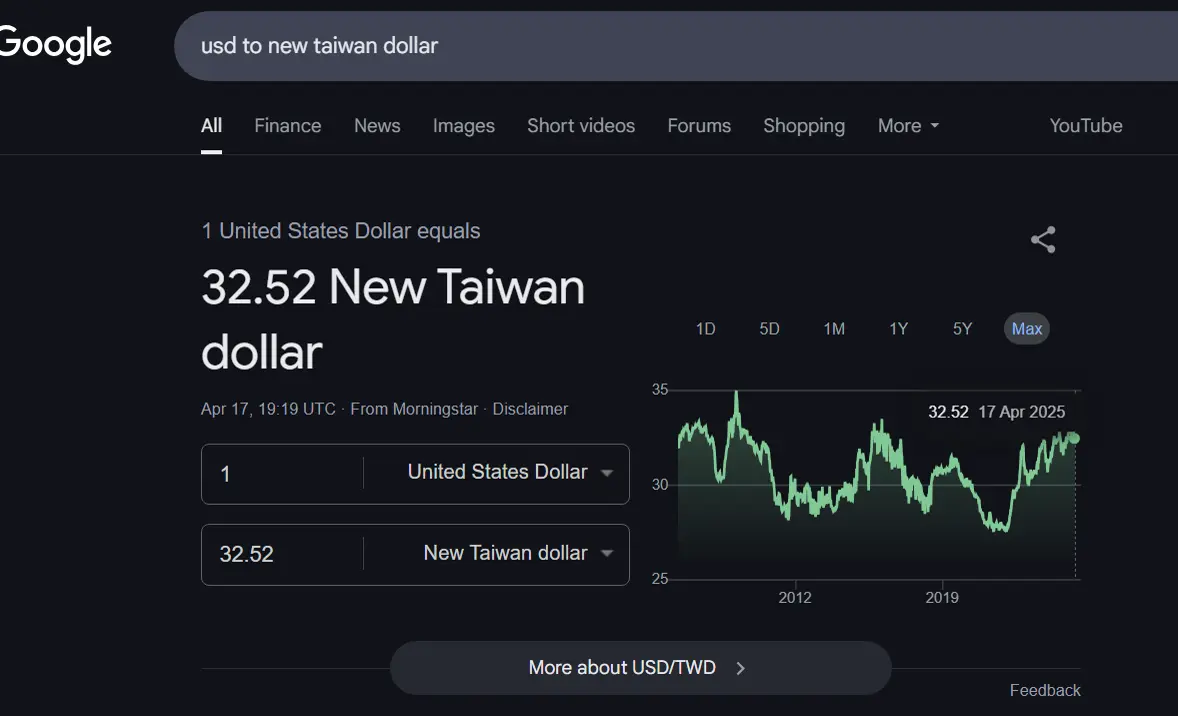The width and height of the screenshot is (1178, 716).
Task: Switch chart to 1M range
Action: pos(834,329)
